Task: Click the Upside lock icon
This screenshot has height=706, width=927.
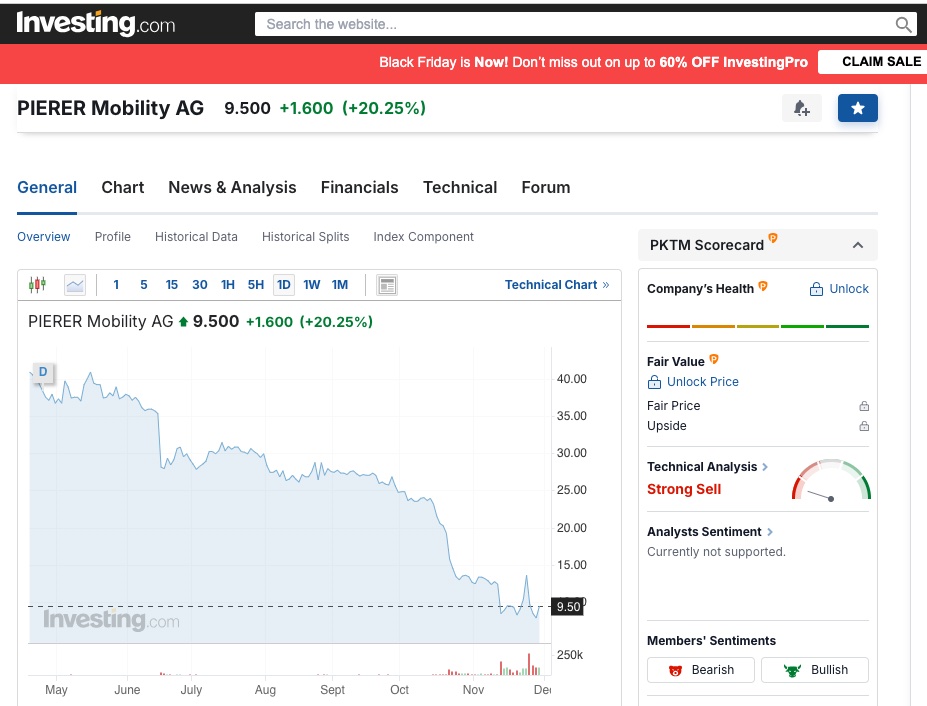Action: 864,426
